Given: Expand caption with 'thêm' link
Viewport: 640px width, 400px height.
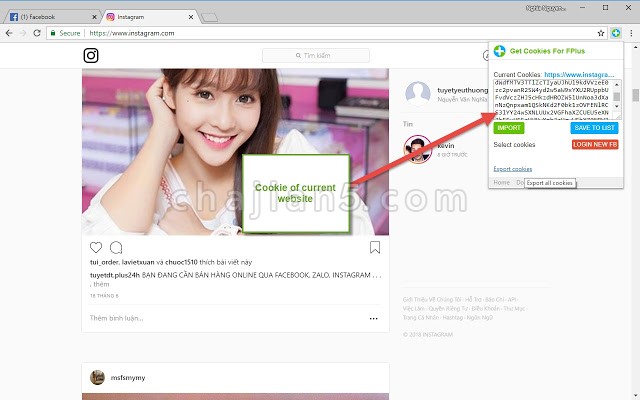Looking at the screenshot, I should click(101, 284).
